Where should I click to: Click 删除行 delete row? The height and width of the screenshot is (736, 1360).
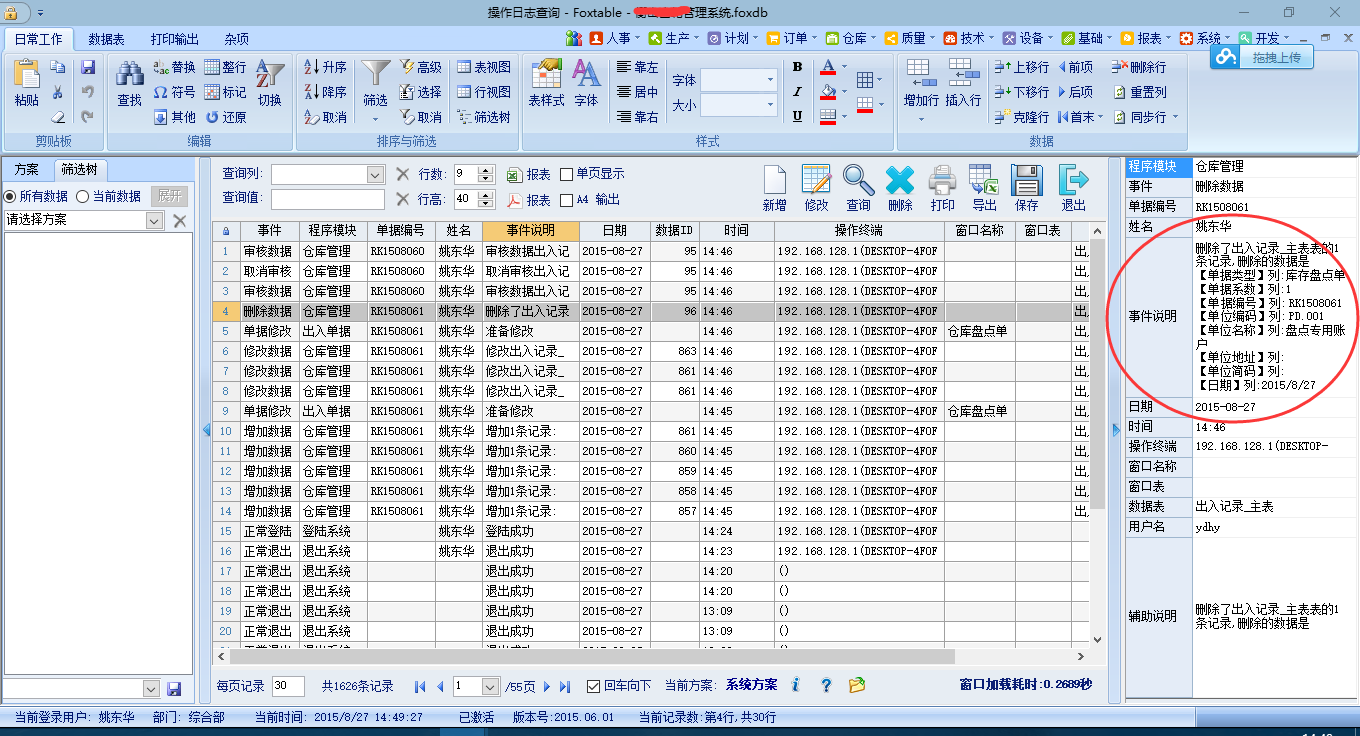pyautogui.click(x=1138, y=67)
